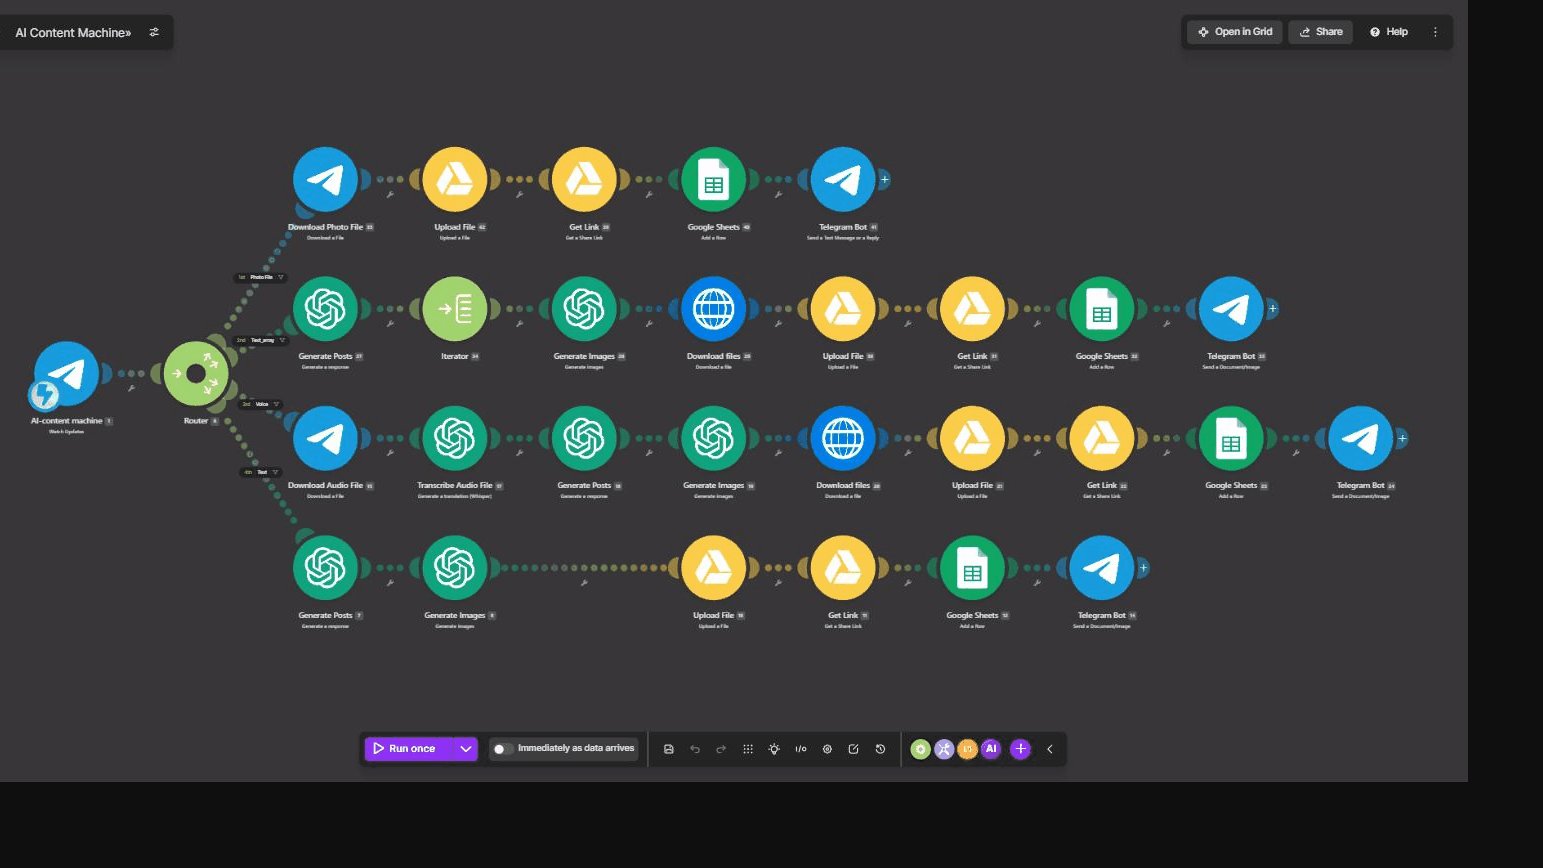1543x868 pixels.
Task: Add a favorite with the purple plus button
Action: (x=1020, y=749)
